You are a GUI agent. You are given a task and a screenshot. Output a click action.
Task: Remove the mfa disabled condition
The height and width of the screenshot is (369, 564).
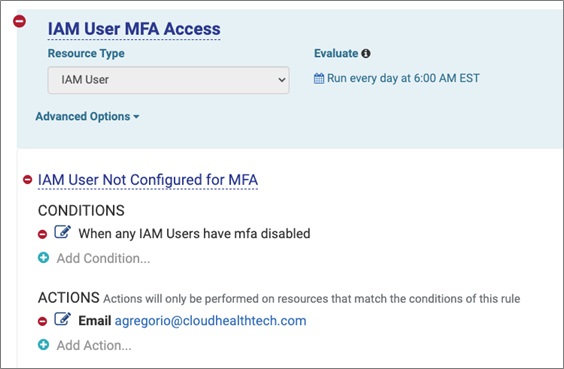[42, 234]
